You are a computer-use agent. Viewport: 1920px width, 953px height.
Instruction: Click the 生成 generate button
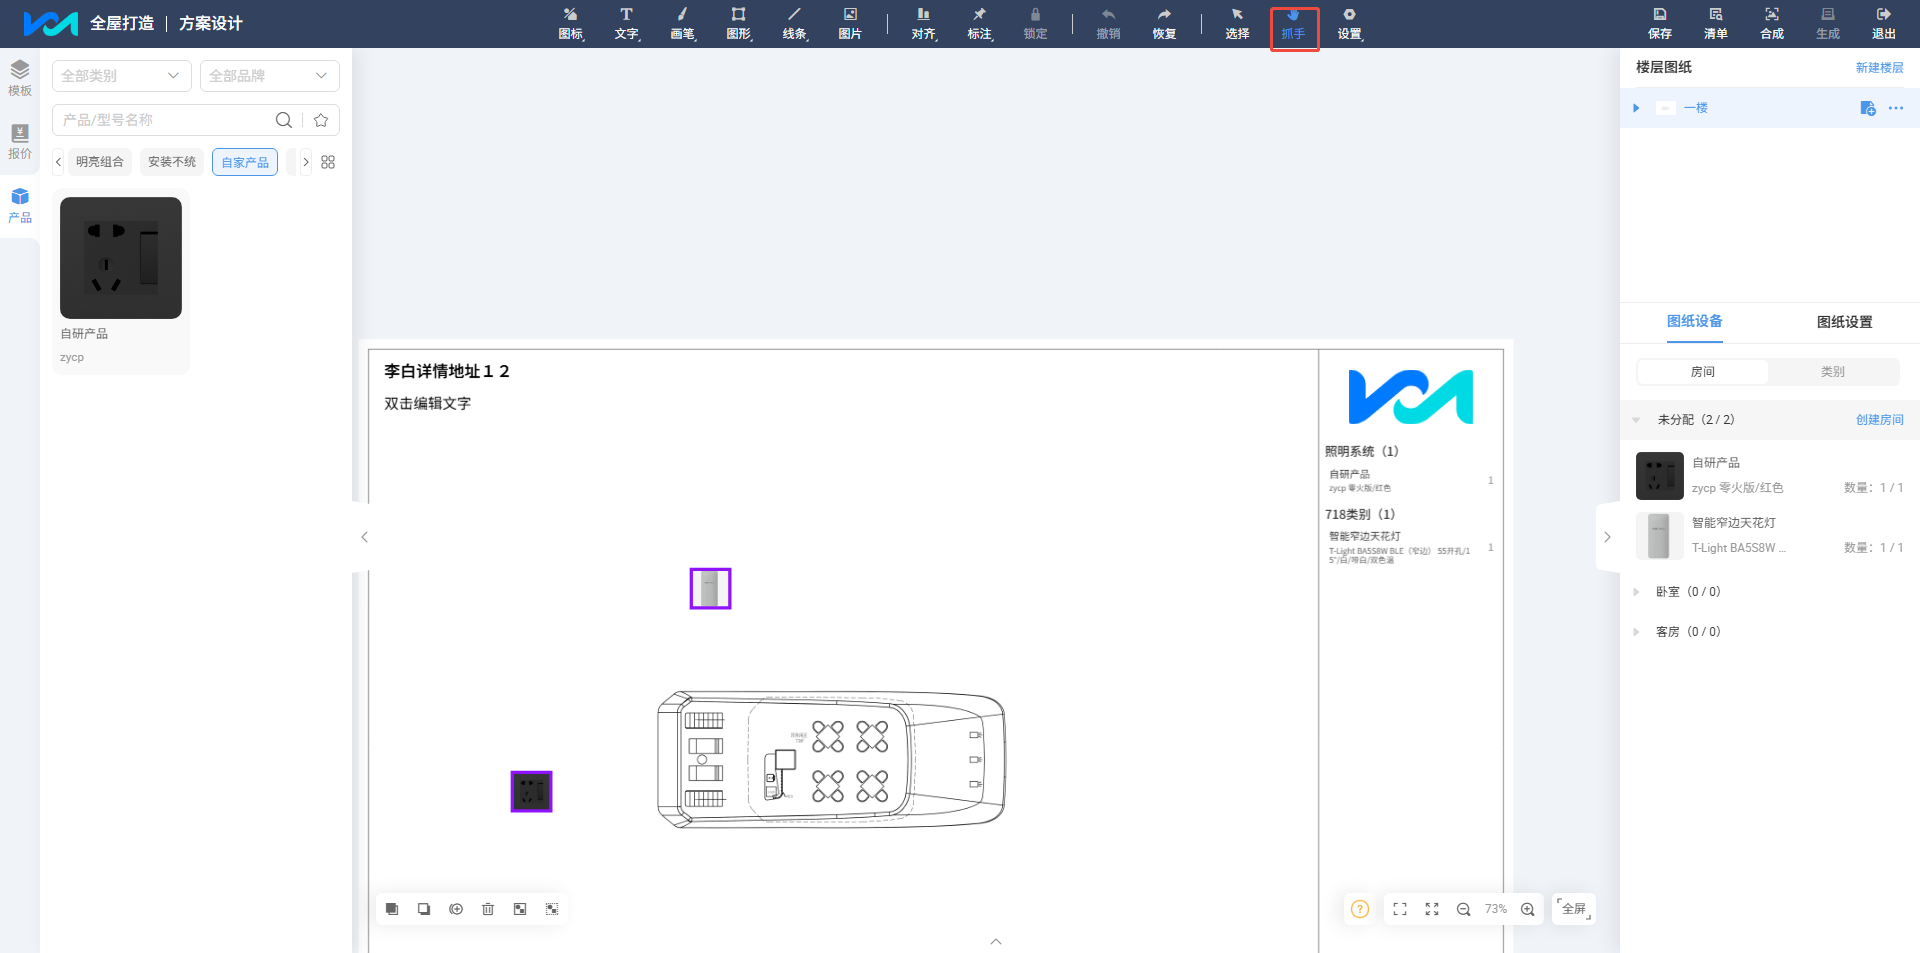1828,24
